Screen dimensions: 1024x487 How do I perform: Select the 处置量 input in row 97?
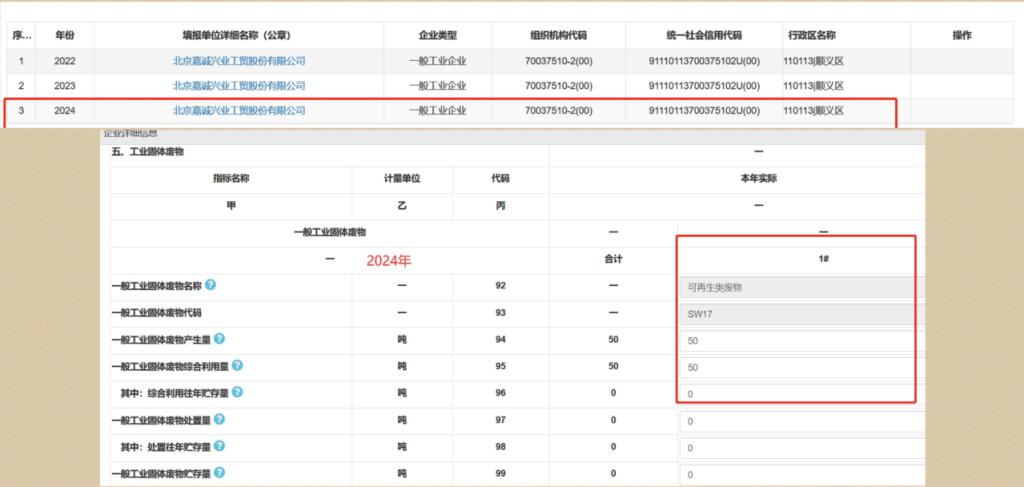pyautogui.click(x=797, y=421)
